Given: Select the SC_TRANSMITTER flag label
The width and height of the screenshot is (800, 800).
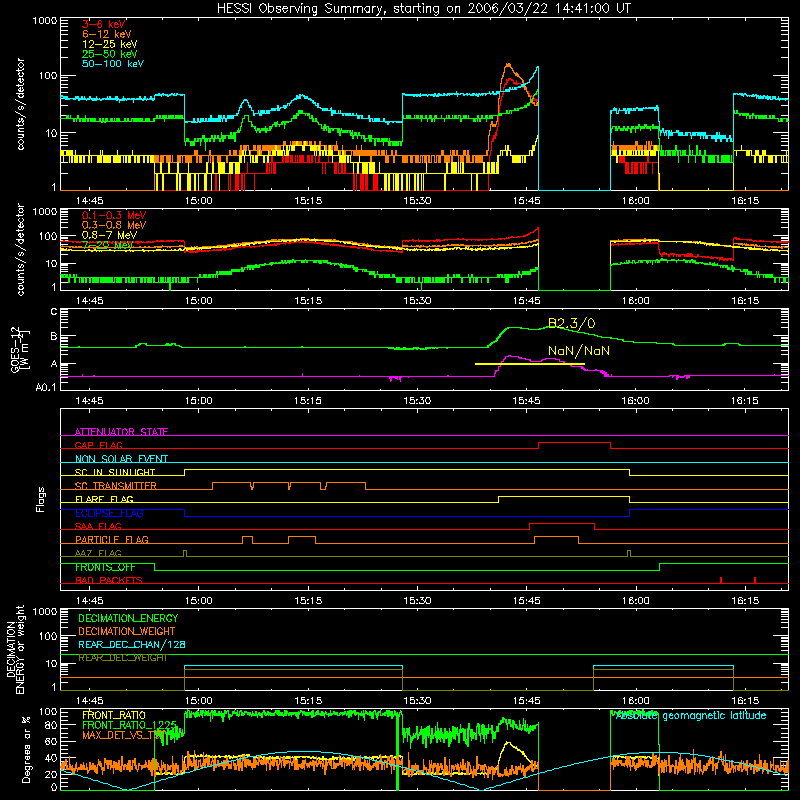Looking at the screenshot, I should point(116,485).
